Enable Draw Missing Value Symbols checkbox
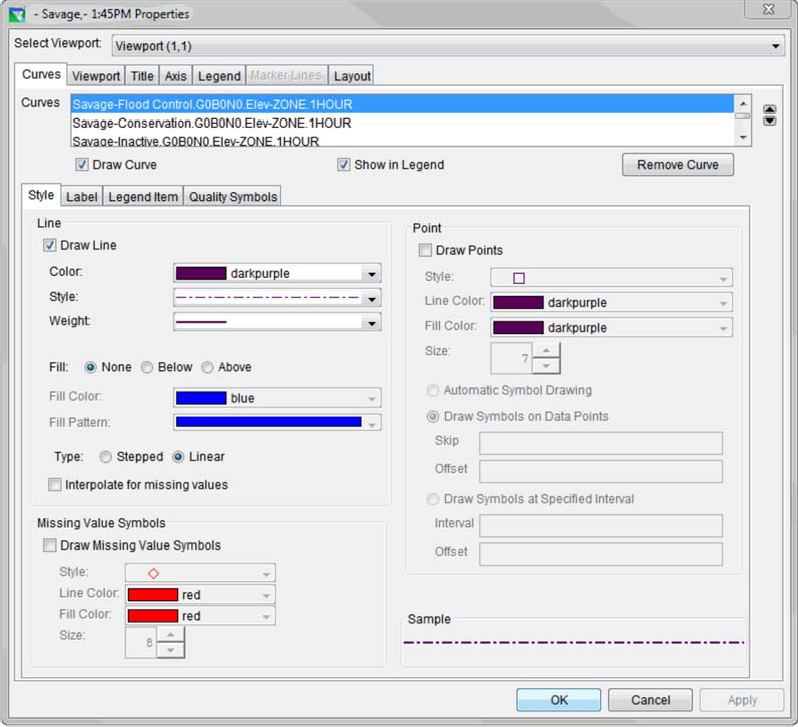Viewport: 798px width, 727px height. coord(49,545)
